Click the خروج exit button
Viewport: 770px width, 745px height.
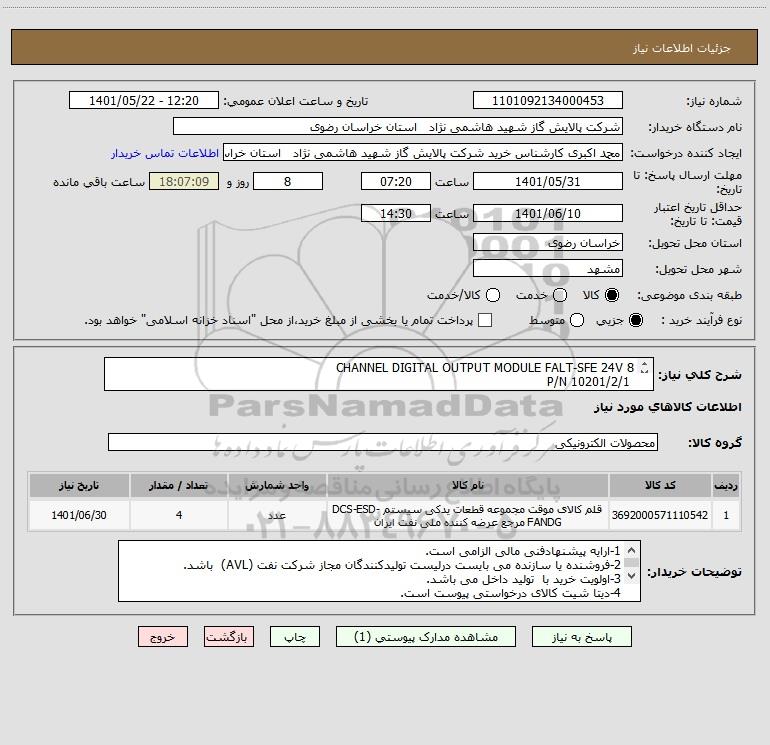[x=163, y=636]
